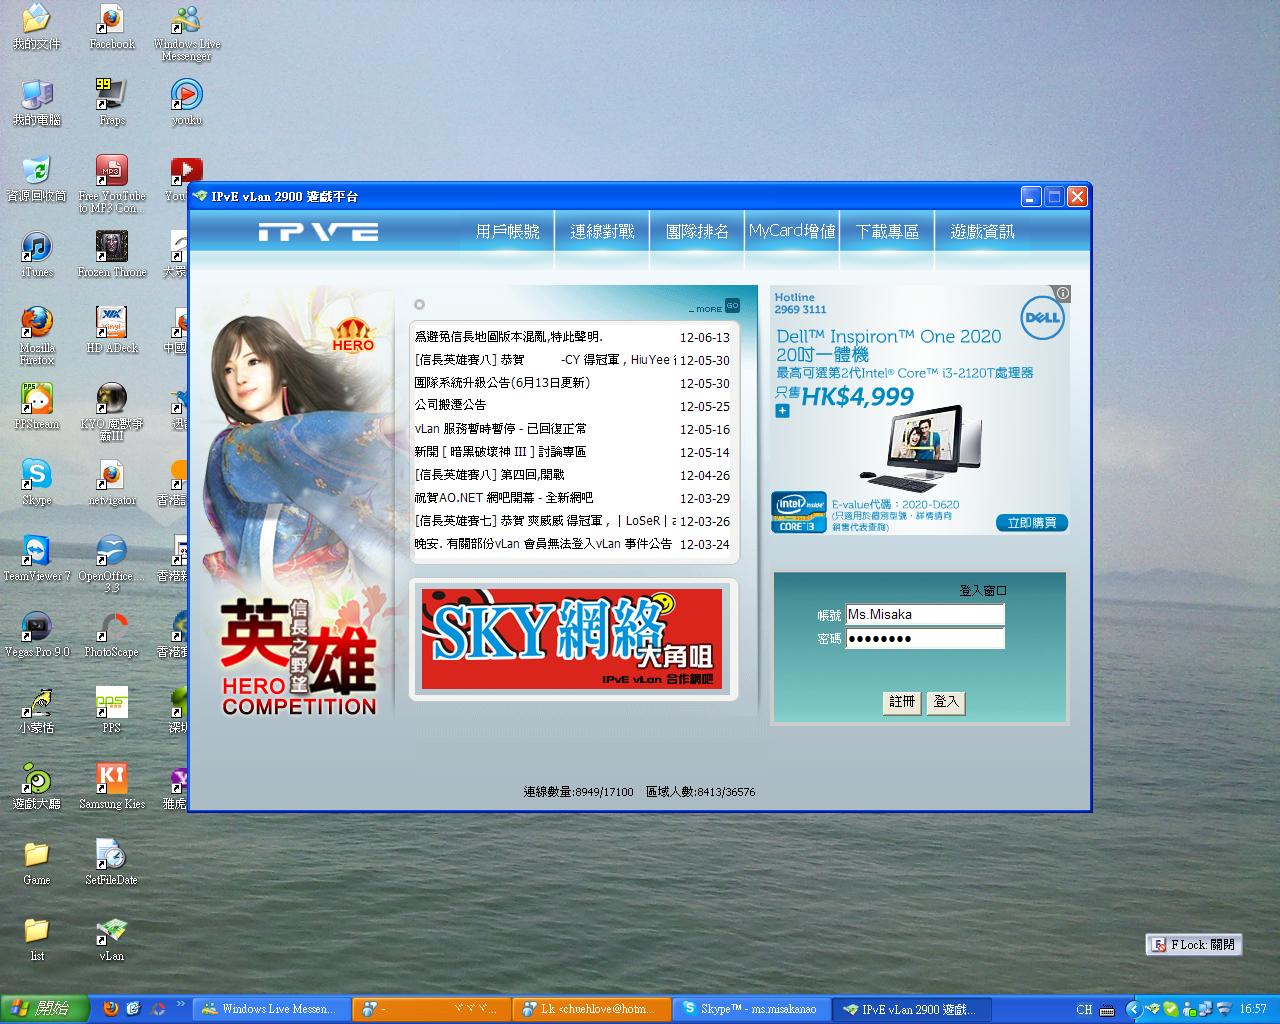Open the 小蒙恬 desktop shortcut

[36, 712]
